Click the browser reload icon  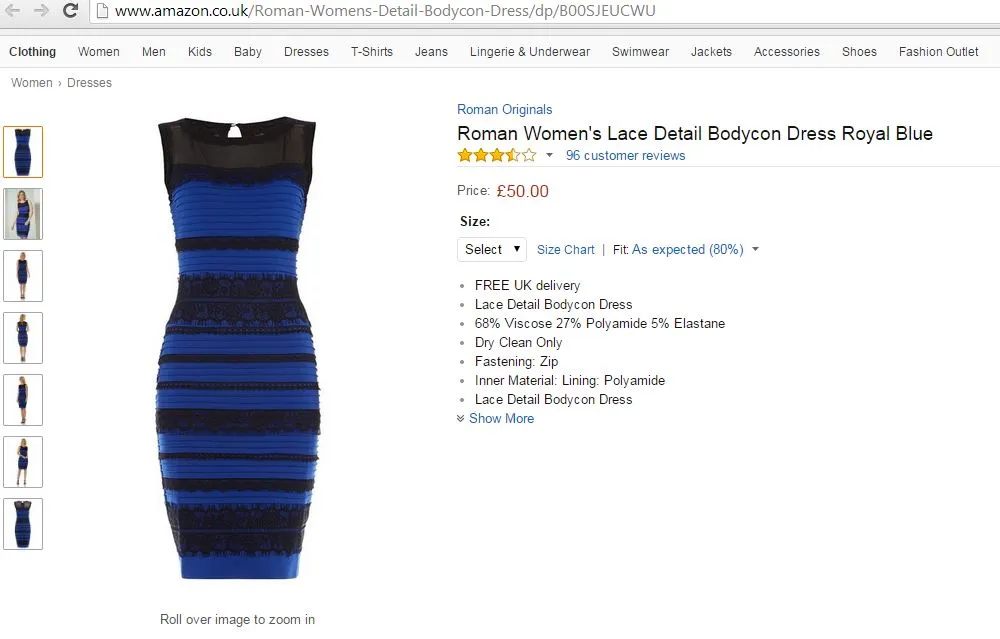pyautogui.click(x=70, y=10)
